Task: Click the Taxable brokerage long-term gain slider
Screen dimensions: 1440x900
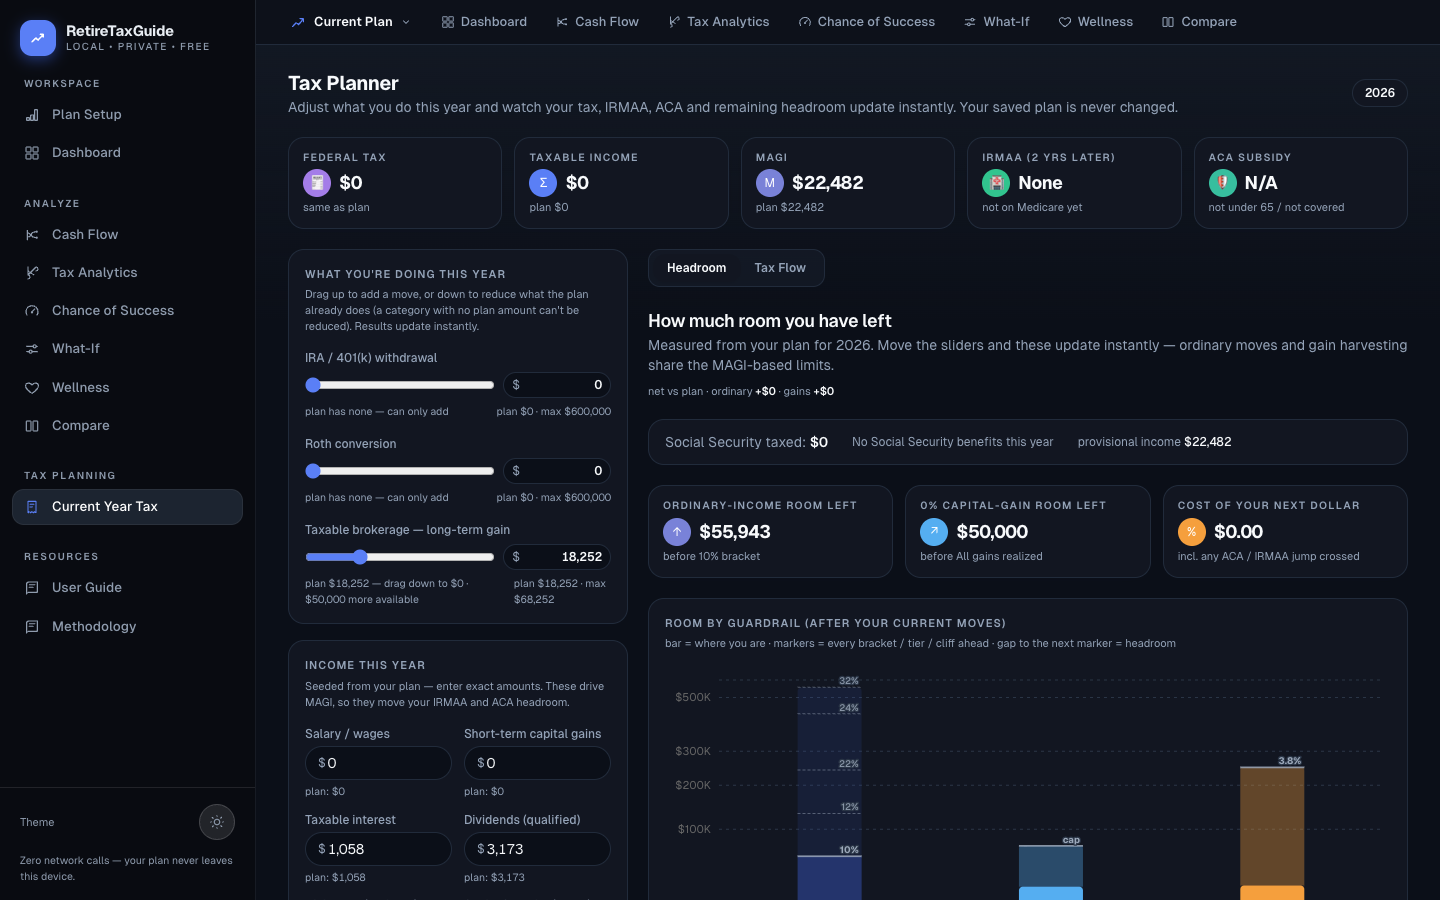Action: pos(399,557)
